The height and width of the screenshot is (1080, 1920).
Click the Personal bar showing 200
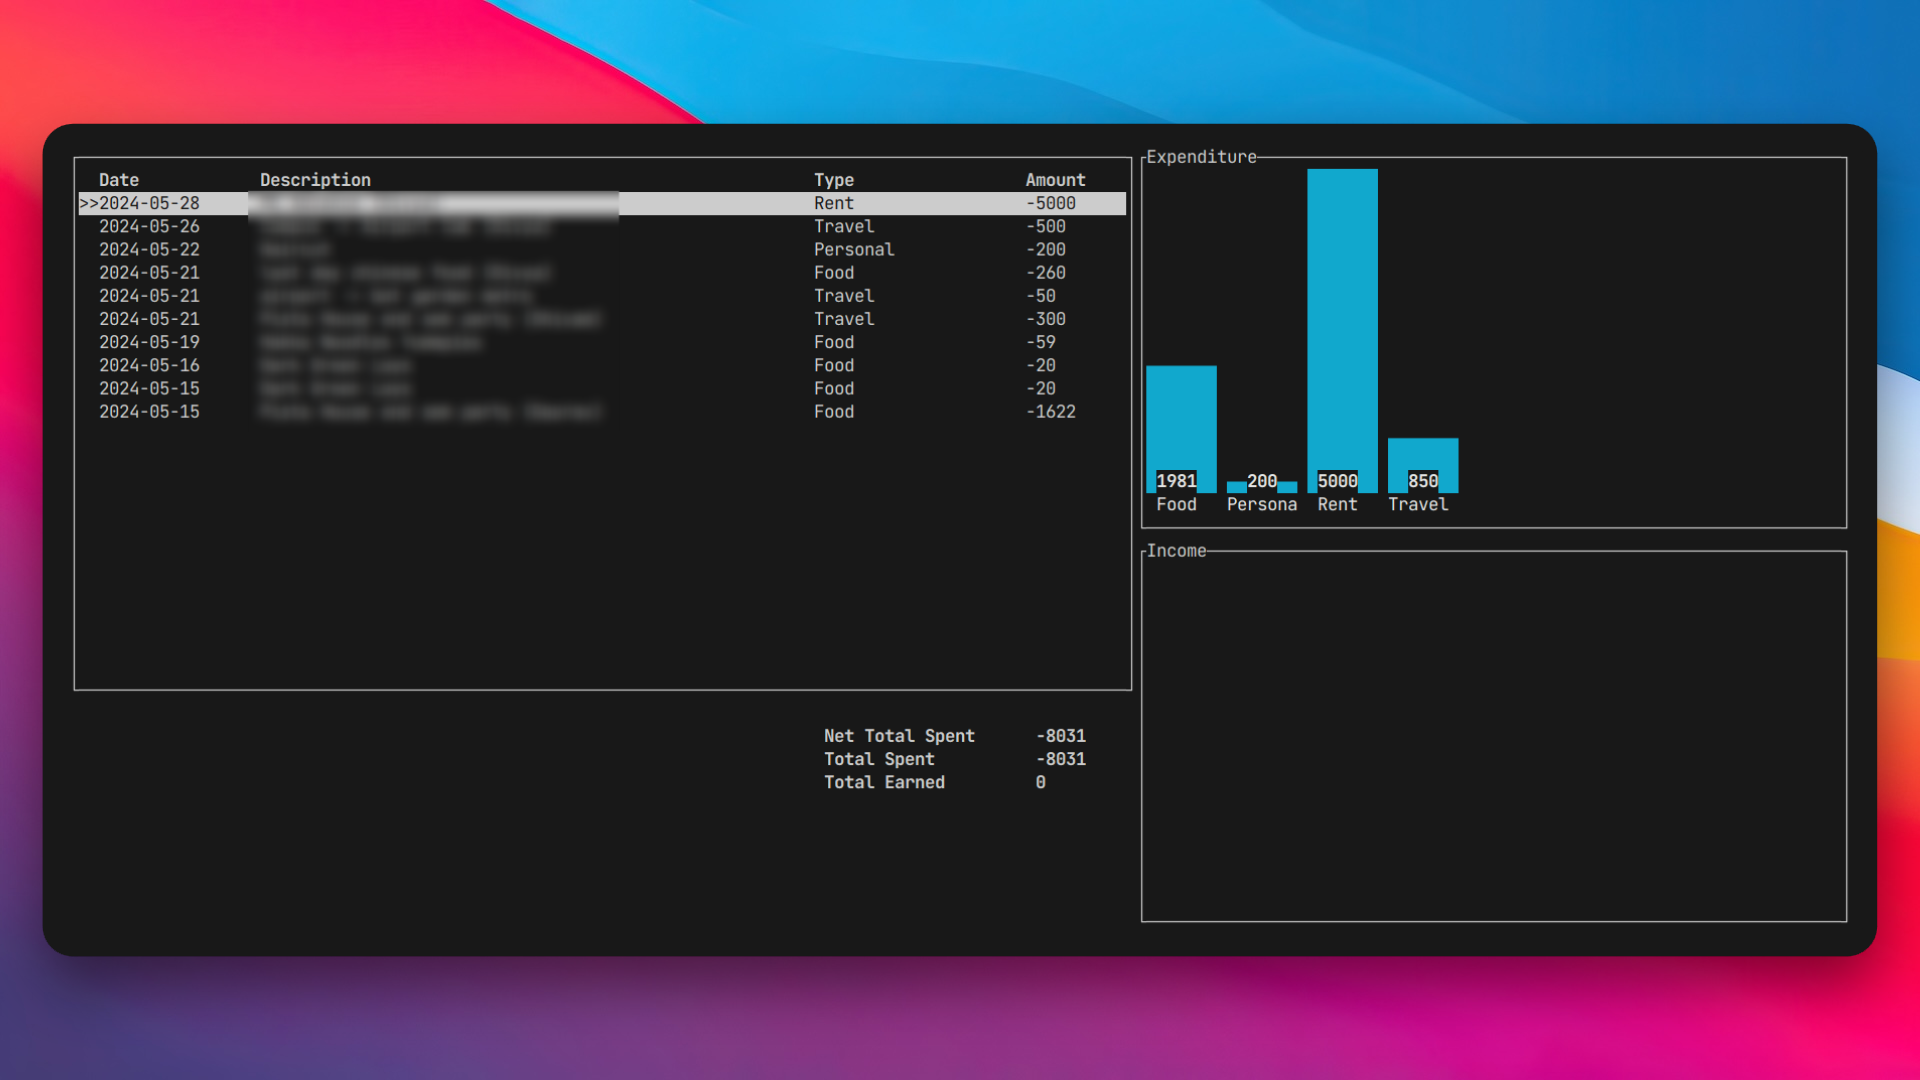coord(1261,485)
